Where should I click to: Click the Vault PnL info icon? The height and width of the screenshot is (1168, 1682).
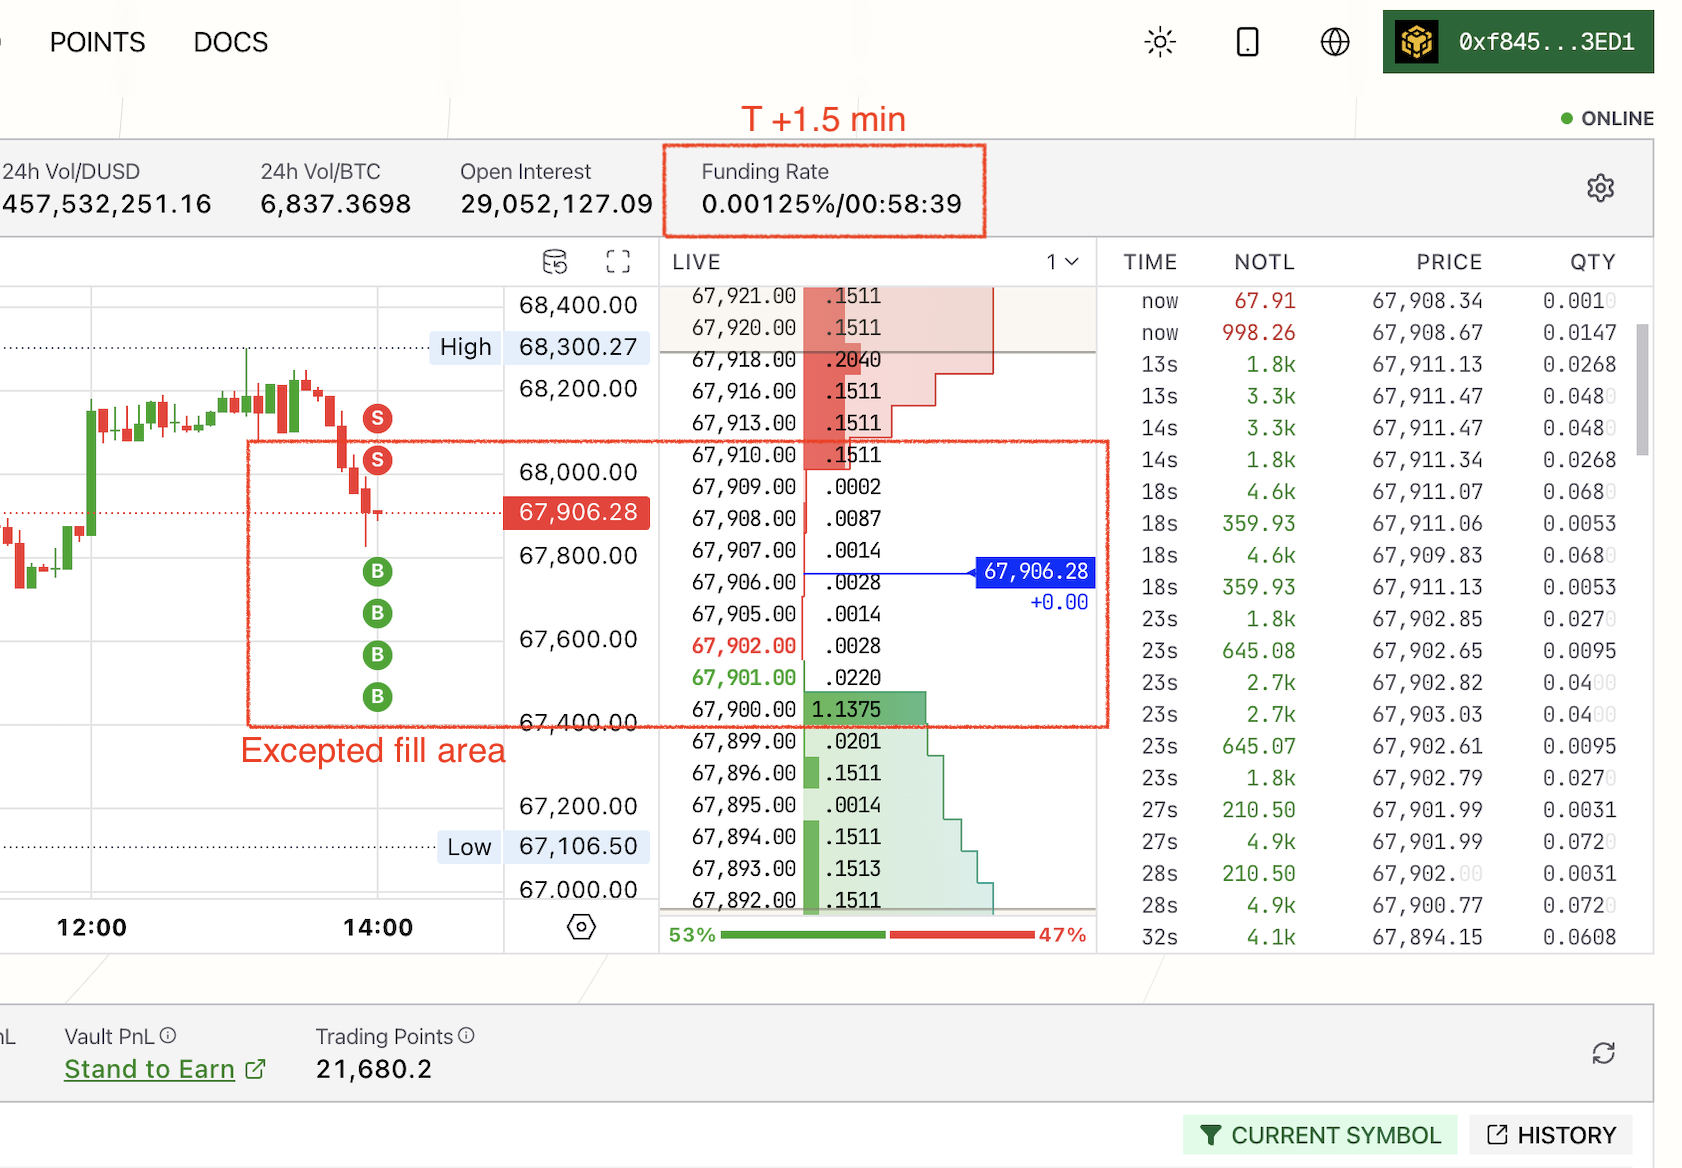tap(168, 1036)
